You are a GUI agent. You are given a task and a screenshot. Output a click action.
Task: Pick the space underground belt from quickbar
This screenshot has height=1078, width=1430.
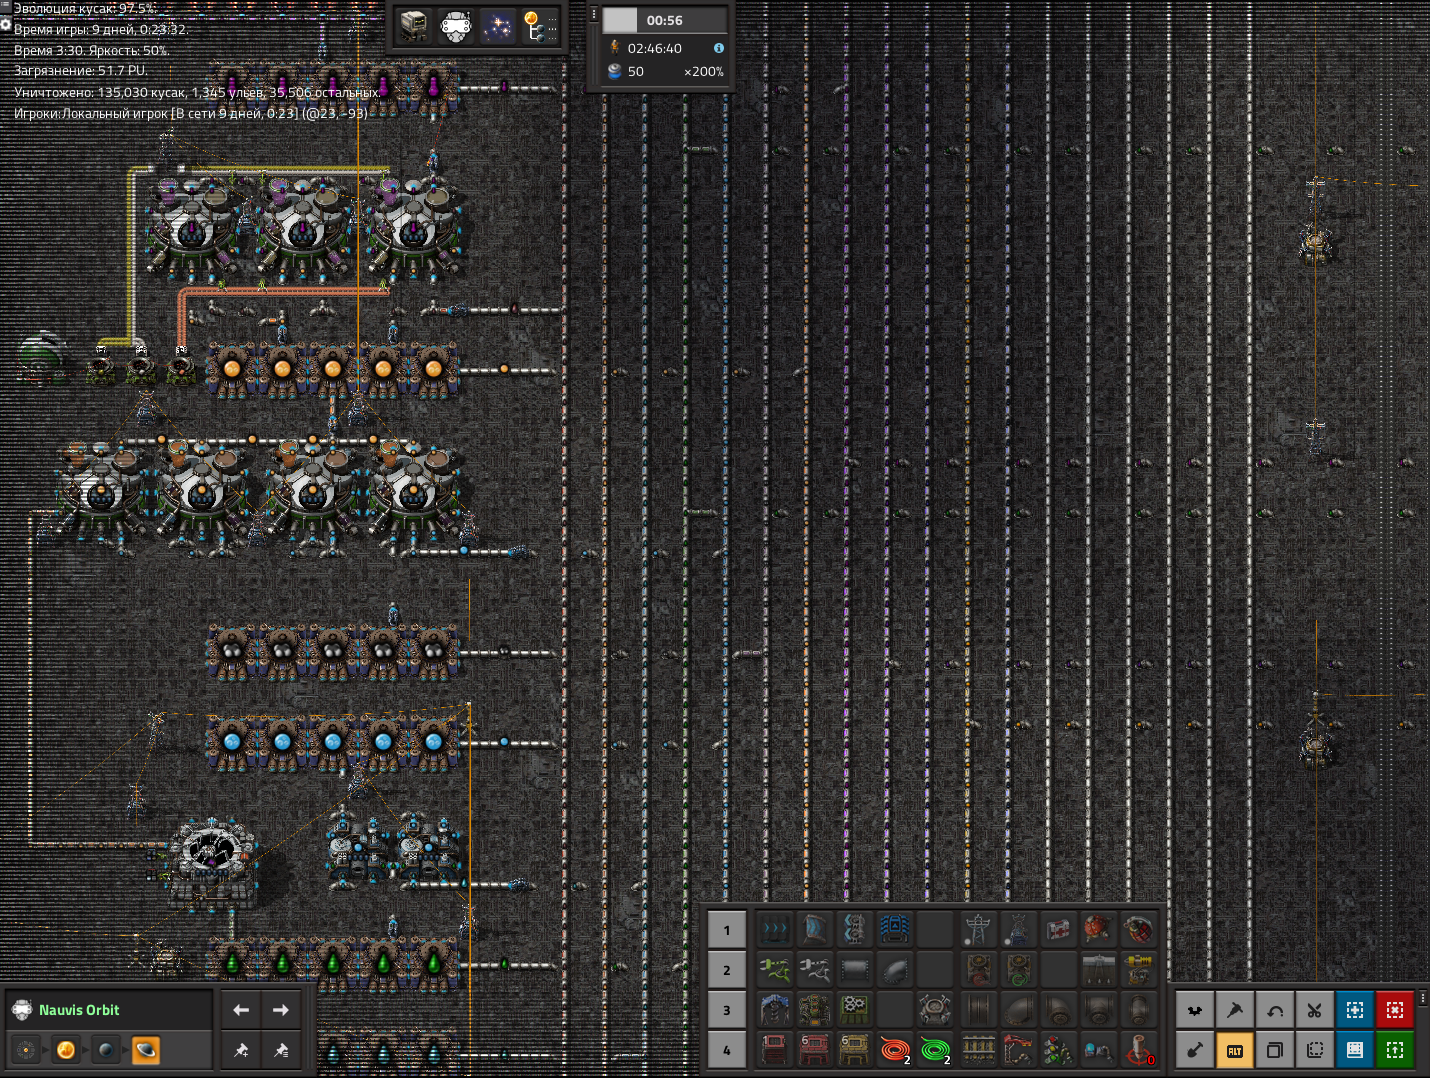click(x=814, y=930)
